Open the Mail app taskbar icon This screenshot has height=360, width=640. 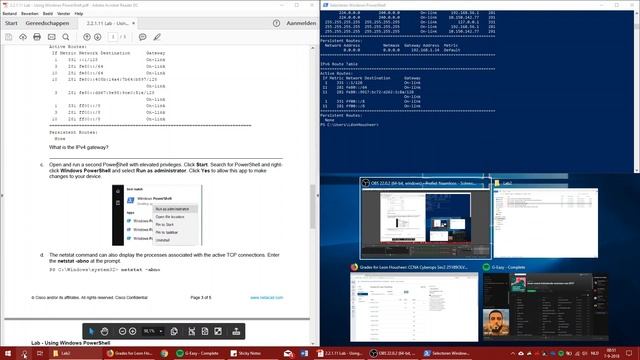pos(288,353)
